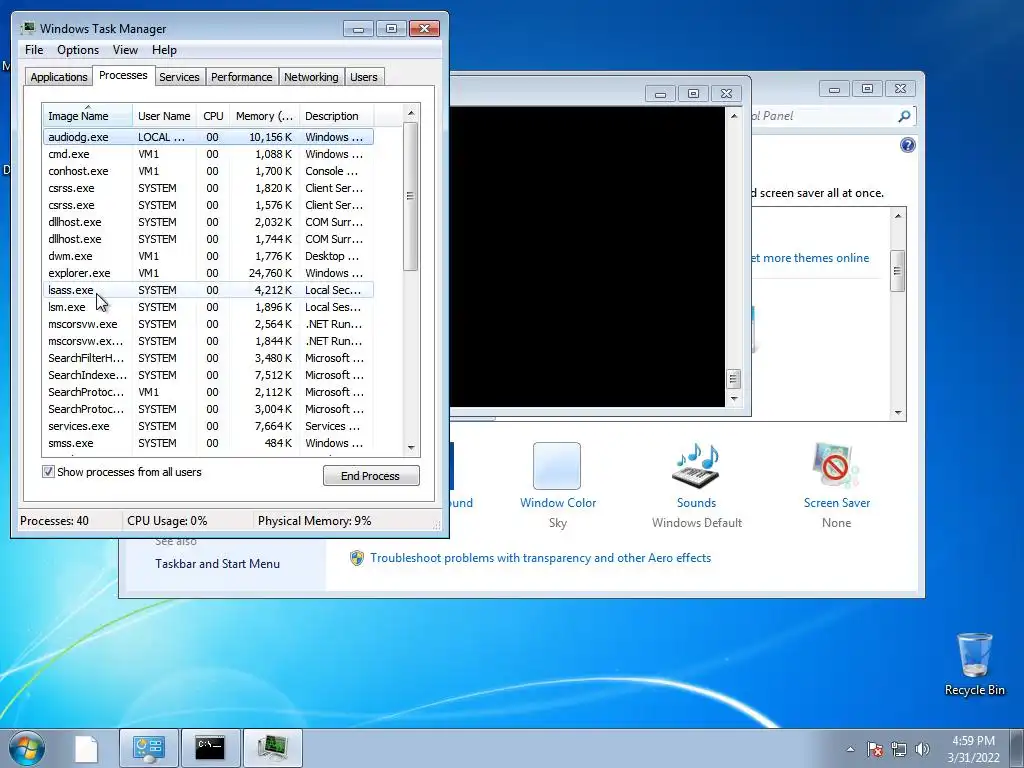Click the Task Manager taskbar button
The image size is (1024, 768).
(x=272, y=748)
